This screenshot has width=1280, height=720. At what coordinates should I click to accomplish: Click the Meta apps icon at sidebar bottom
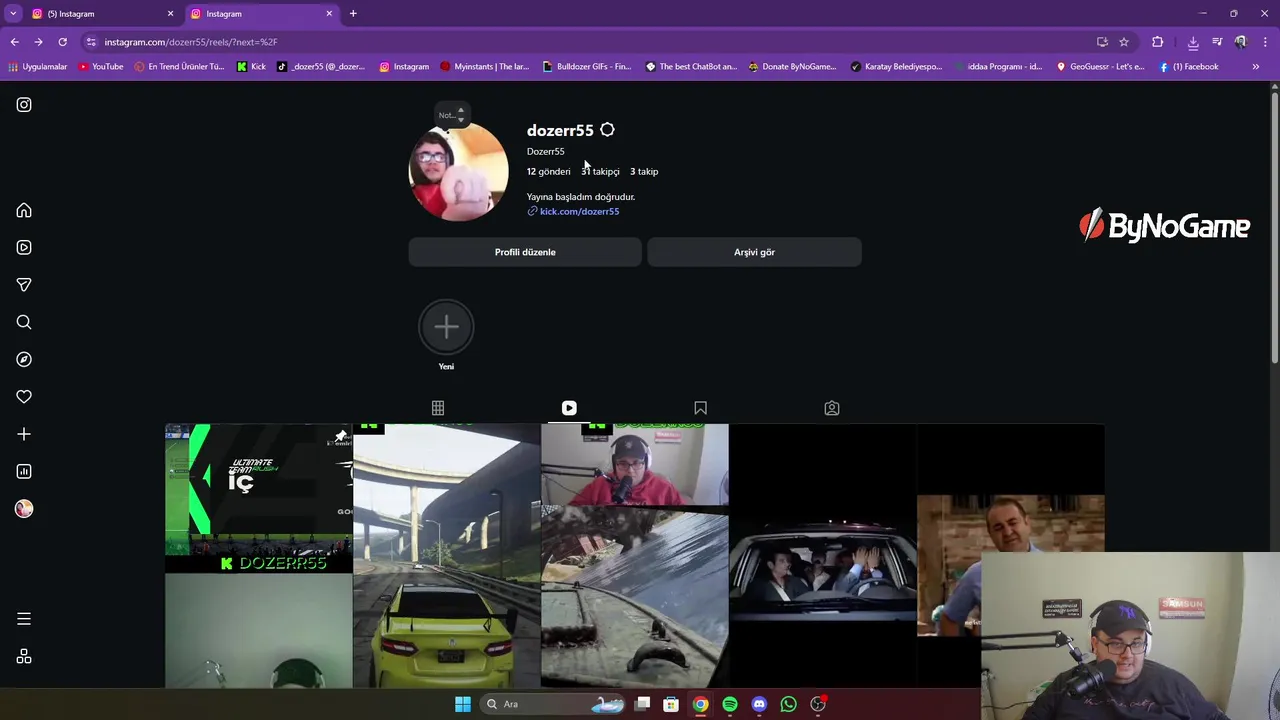24,657
